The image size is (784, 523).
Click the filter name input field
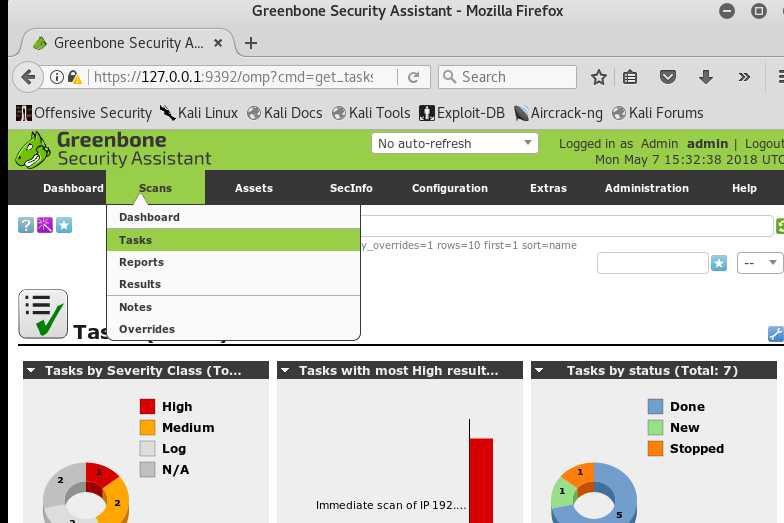(x=652, y=263)
